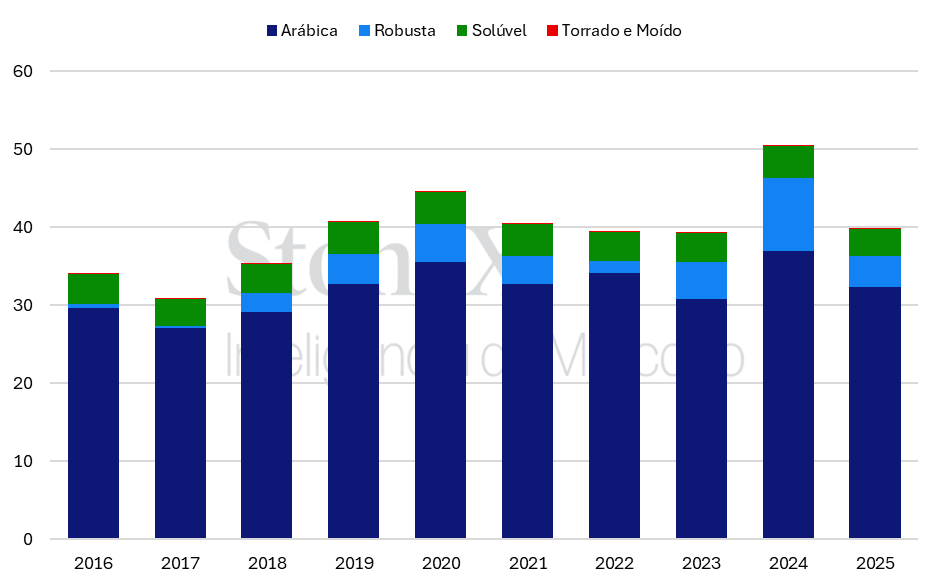Viewport: 941px width, 587px height.
Task: Select the 2020 Solúvel green segment
Action: click(x=440, y=208)
